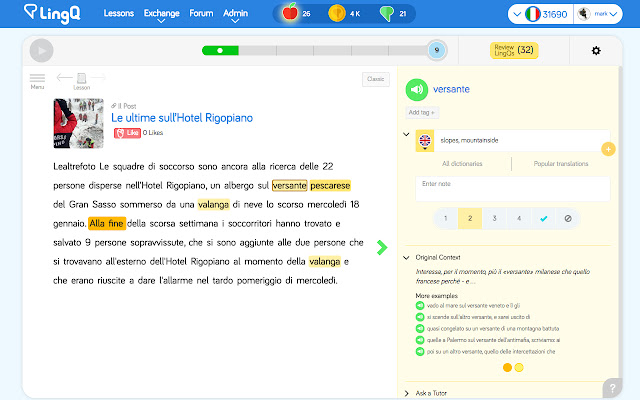Open the Lessons menu item
The width and height of the screenshot is (640, 400).
click(x=119, y=13)
